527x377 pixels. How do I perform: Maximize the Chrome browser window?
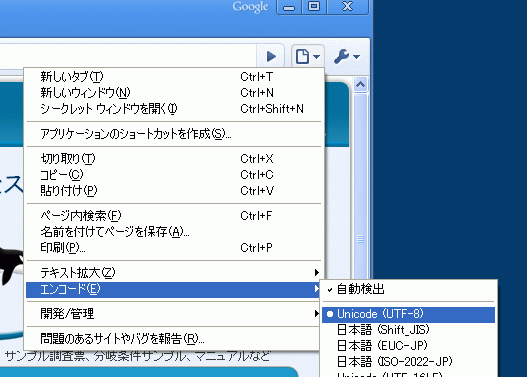click(x=314, y=7)
